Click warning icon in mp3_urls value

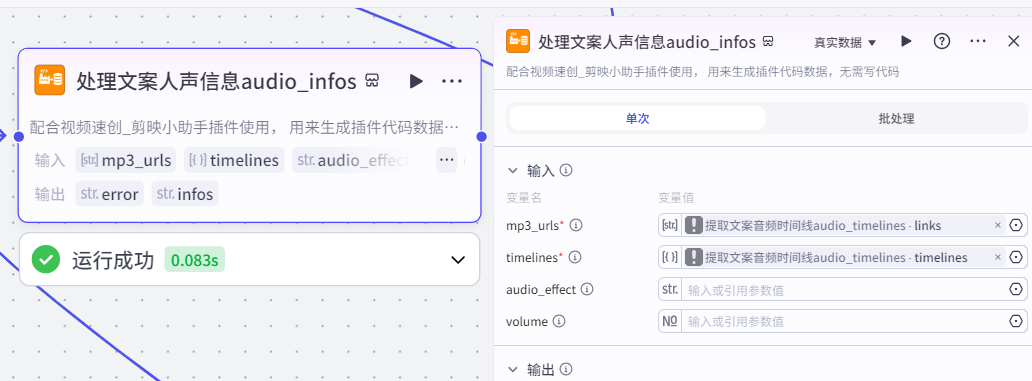pyautogui.click(x=694, y=225)
